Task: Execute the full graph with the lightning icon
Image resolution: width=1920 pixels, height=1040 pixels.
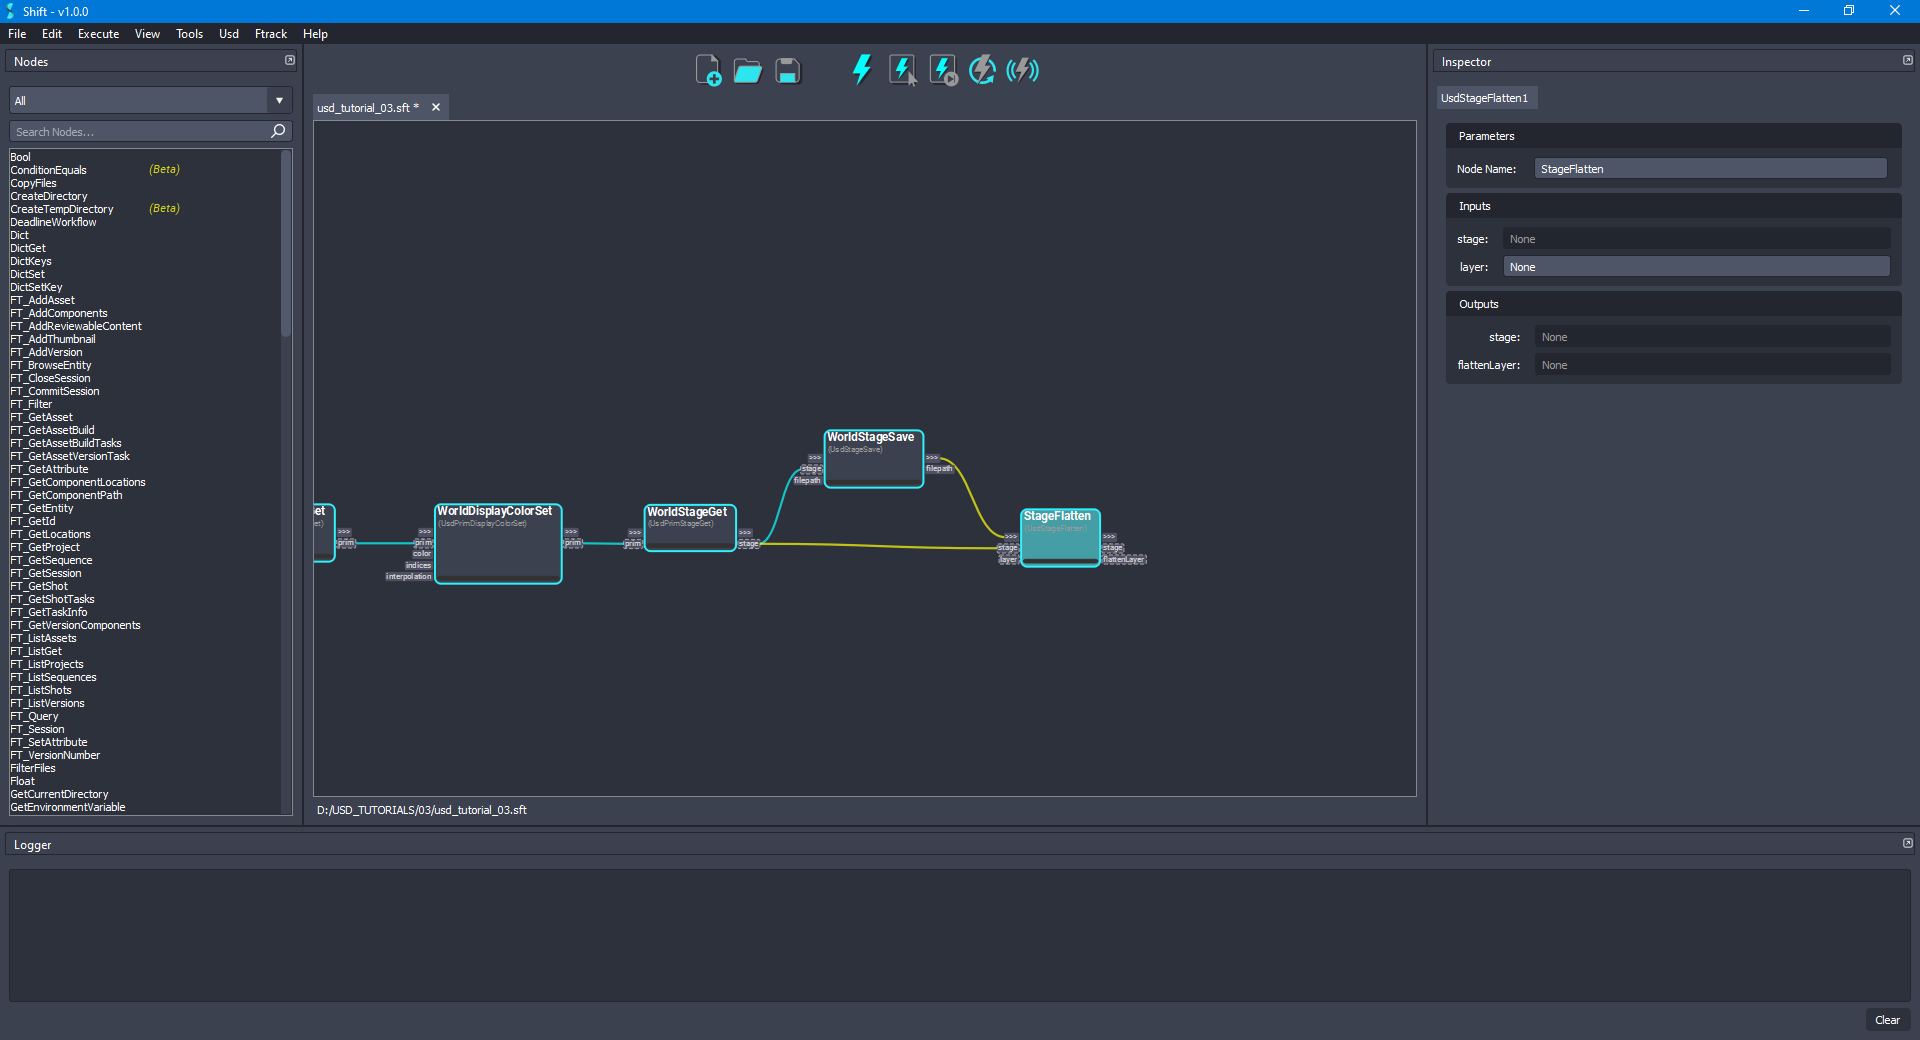Action: pos(861,70)
